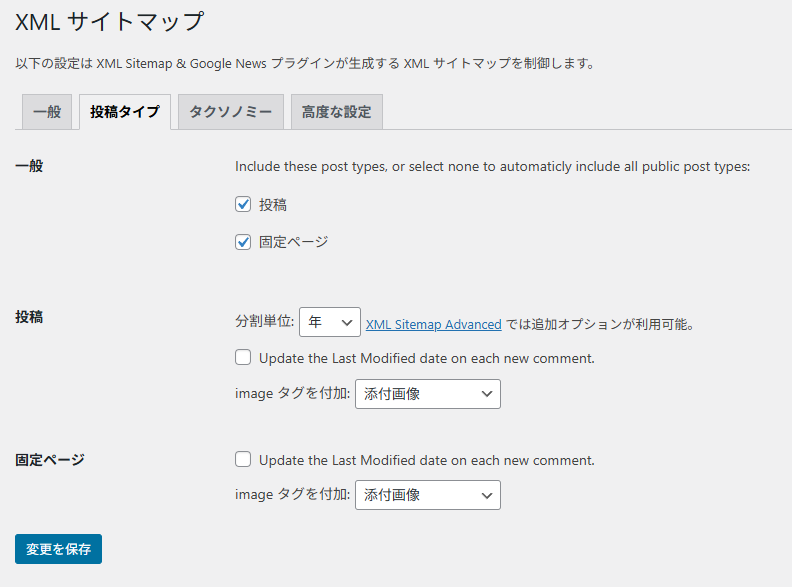Click the plugin description paragraph under the title
This screenshot has height=587, width=792.
[305, 63]
